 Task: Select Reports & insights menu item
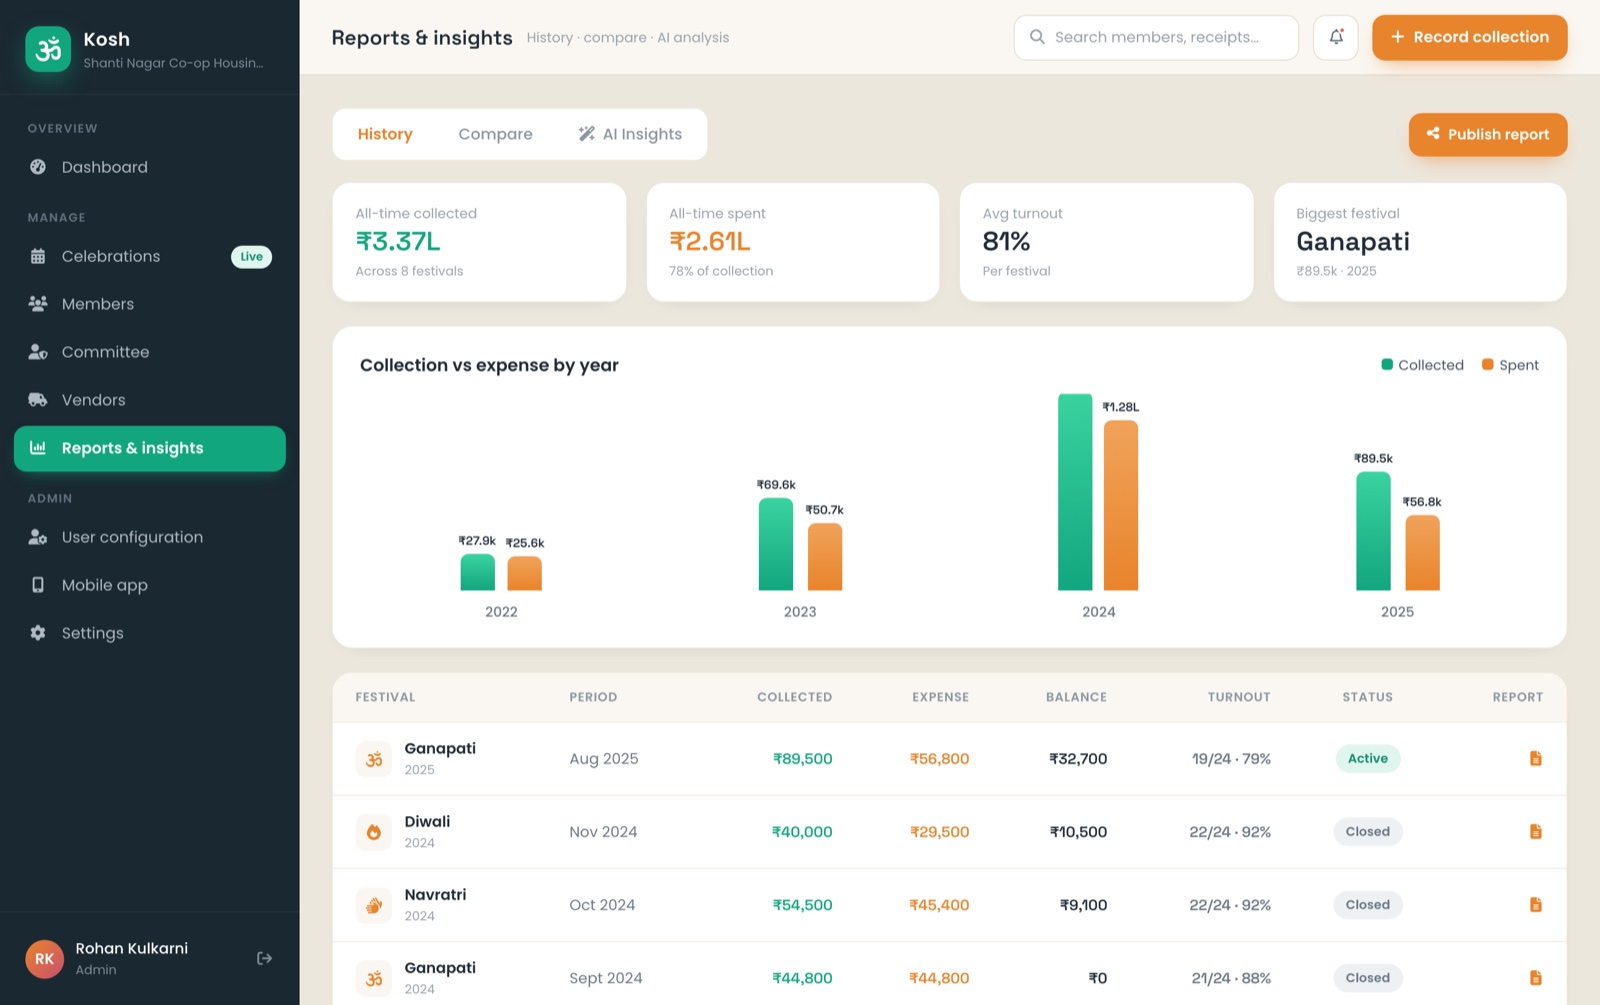(150, 448)
